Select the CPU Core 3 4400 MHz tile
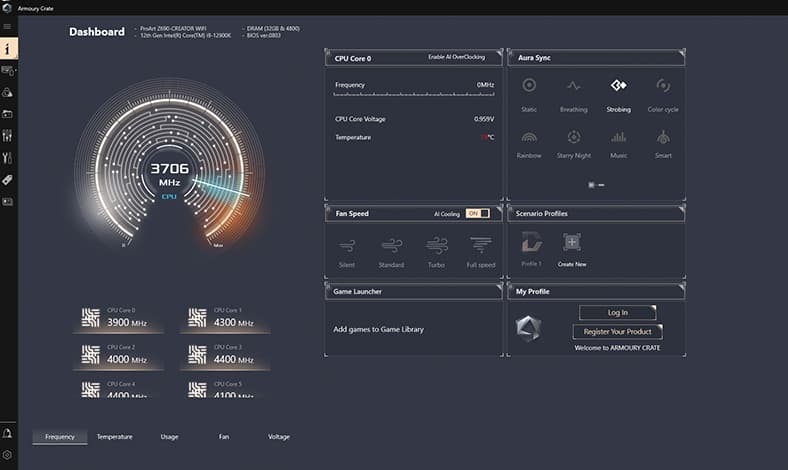 [225, 355]
